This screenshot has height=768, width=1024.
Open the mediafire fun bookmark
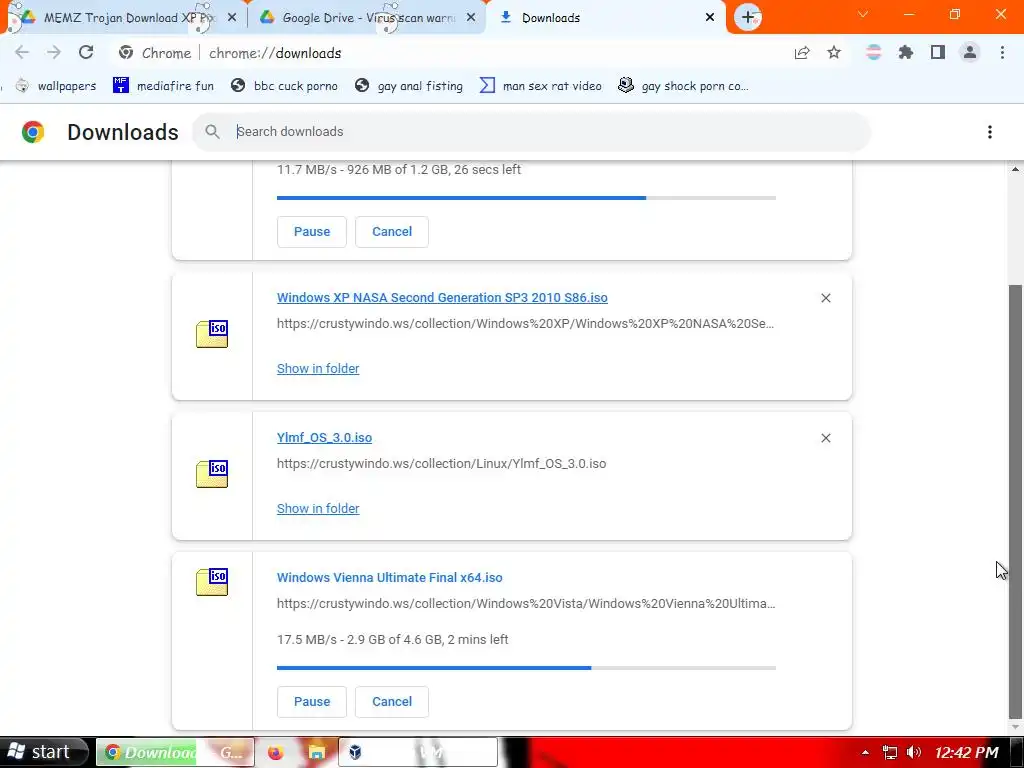pos(163,86)
